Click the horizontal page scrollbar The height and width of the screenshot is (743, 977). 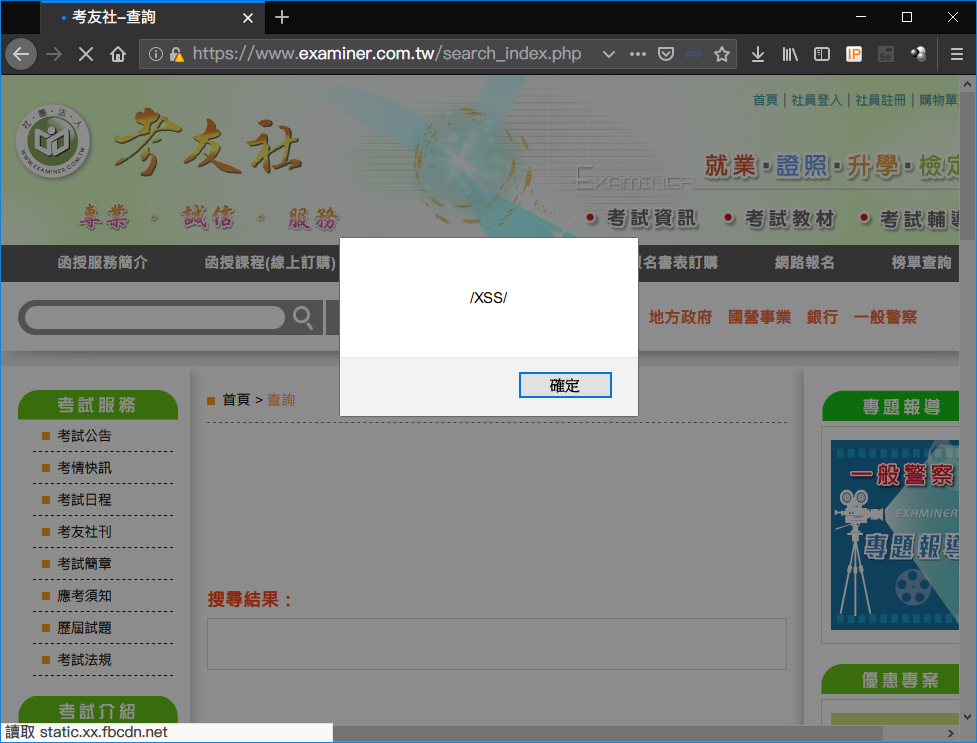pyautogui.click(x=608, y=733)
